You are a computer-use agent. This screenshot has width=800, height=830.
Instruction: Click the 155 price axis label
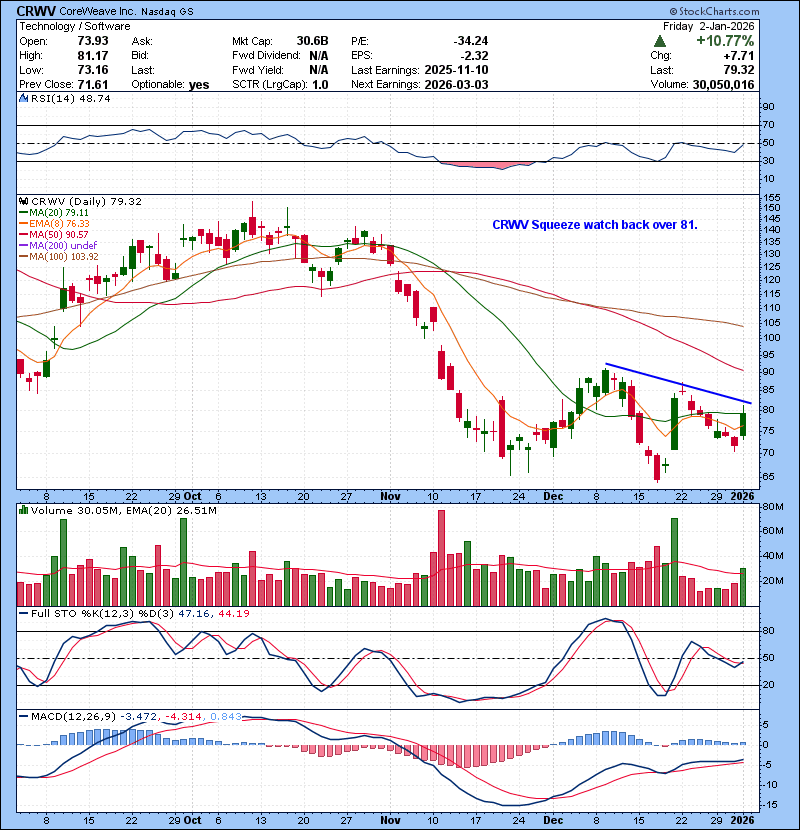click(771, 198)
